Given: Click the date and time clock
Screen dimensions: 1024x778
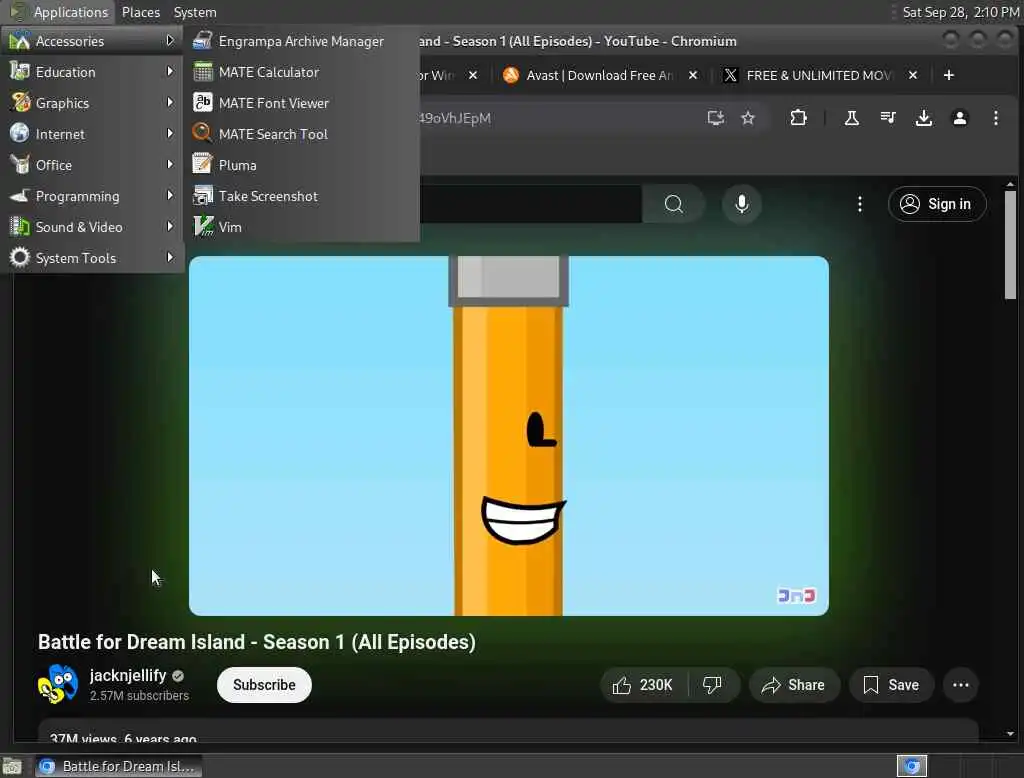Looking at the screenshot, I should click(961, 12).
